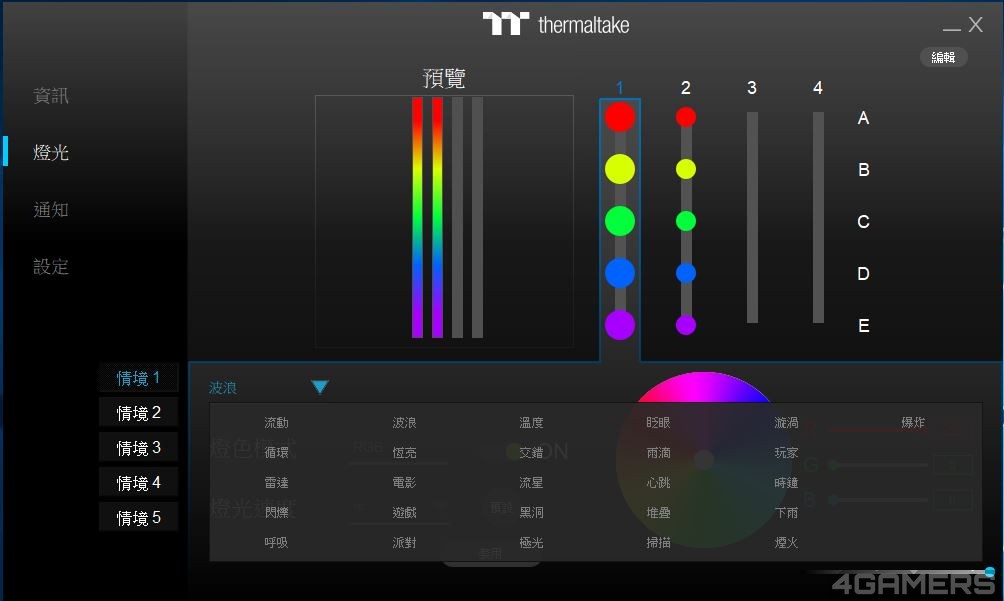Select the 眨眼 lighting mode
1004x601 pixels.
click(658, 422)
